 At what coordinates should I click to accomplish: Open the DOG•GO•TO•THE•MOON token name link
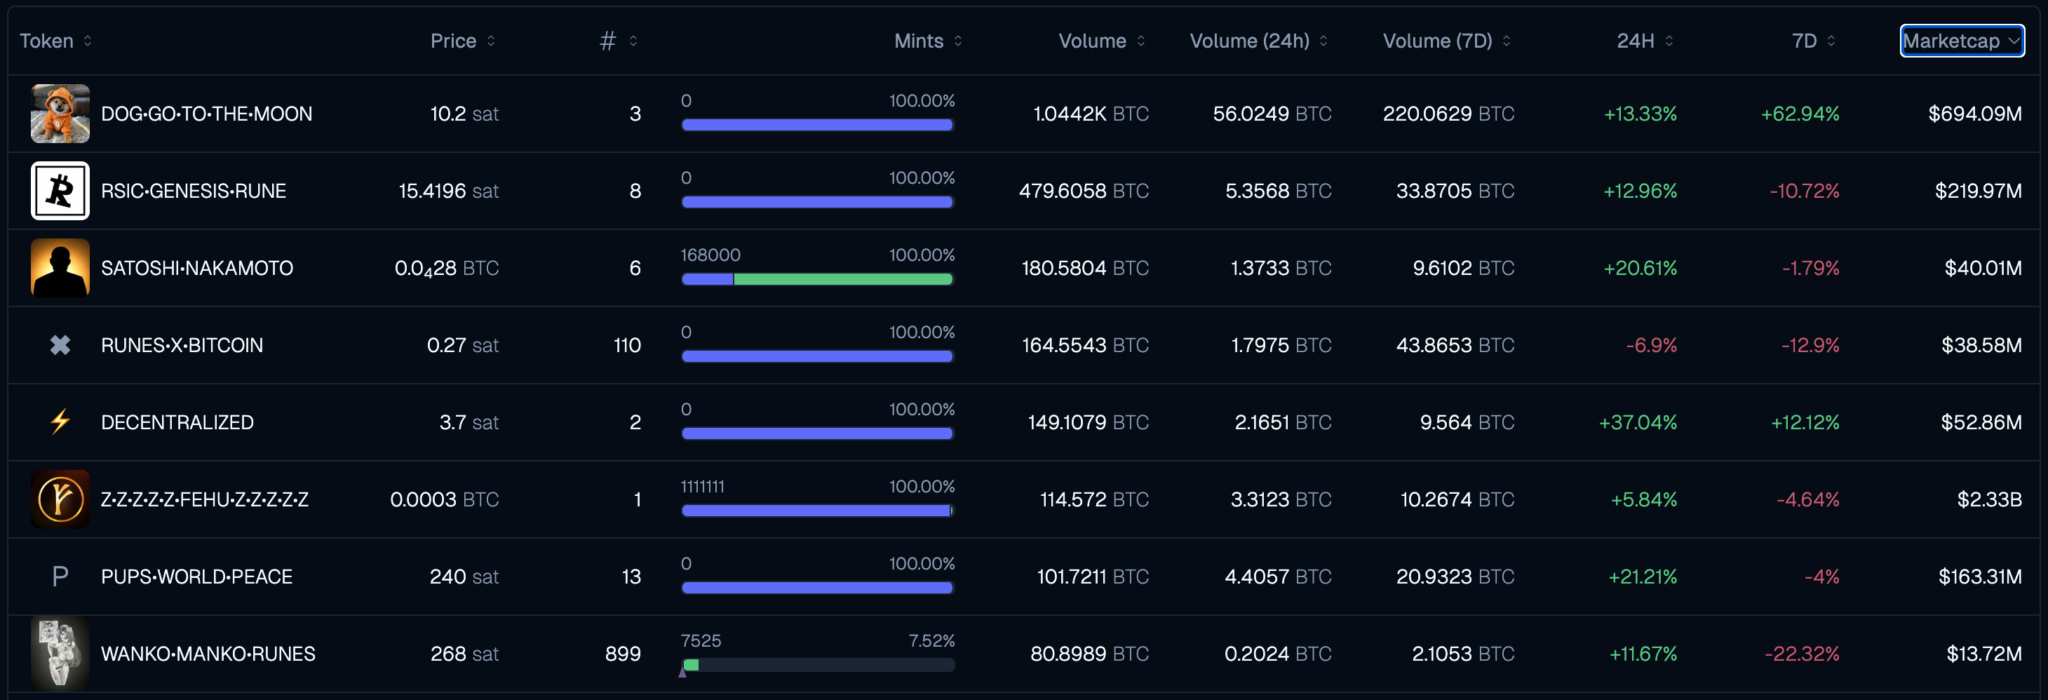206,114
